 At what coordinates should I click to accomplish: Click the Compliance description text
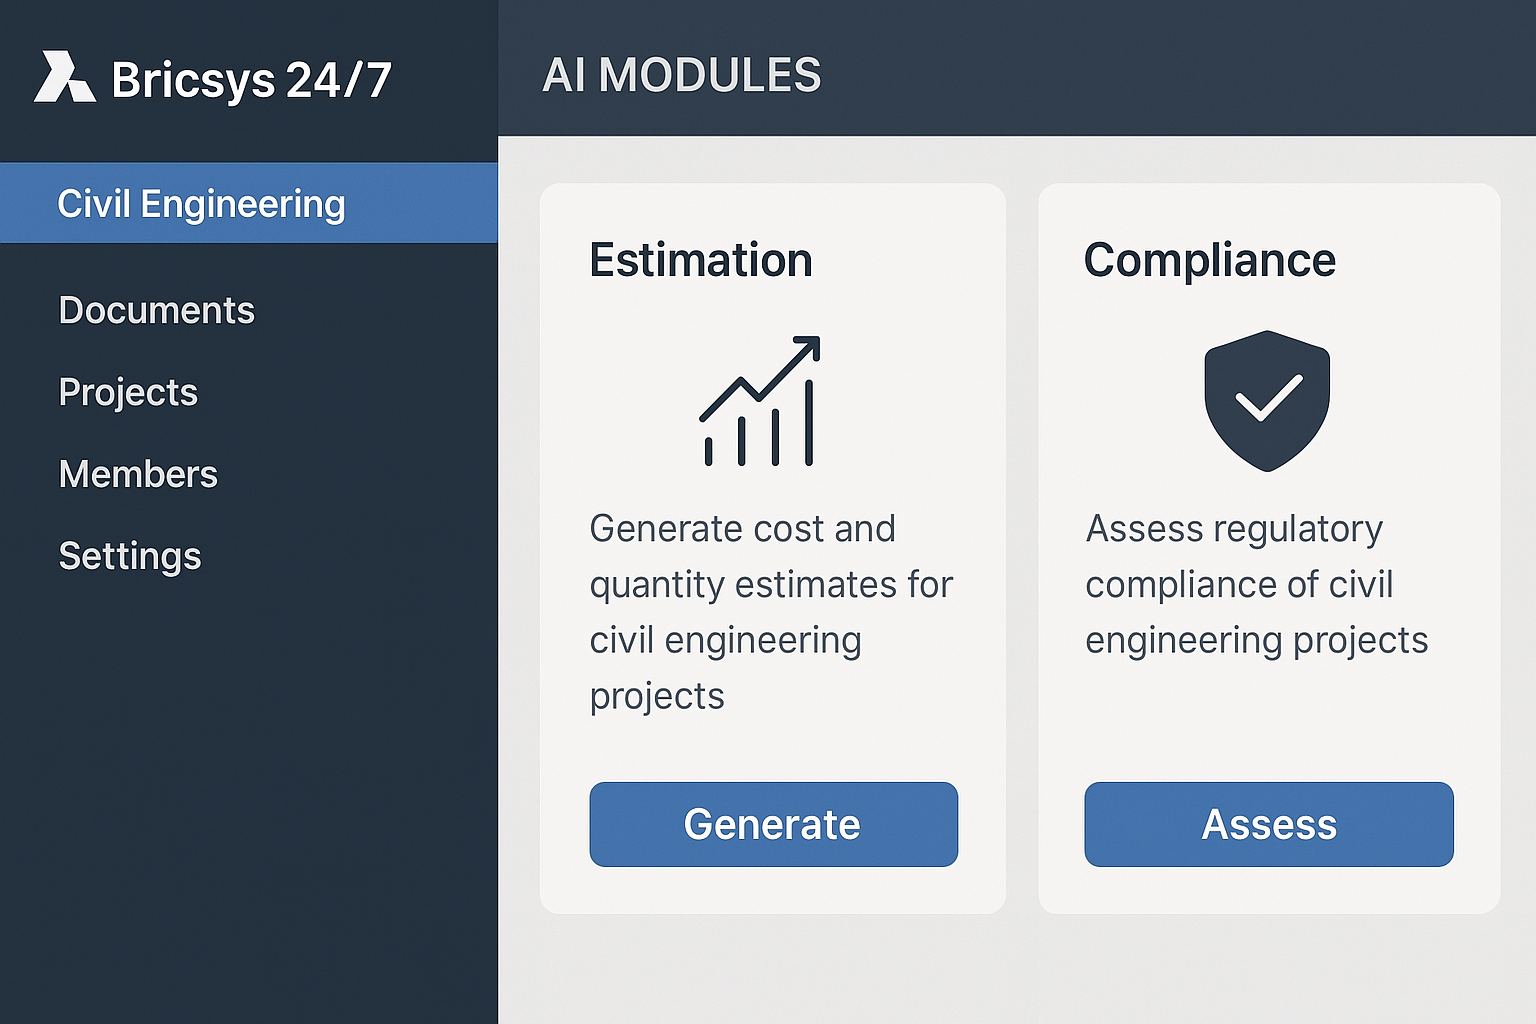pos(1256,584)
